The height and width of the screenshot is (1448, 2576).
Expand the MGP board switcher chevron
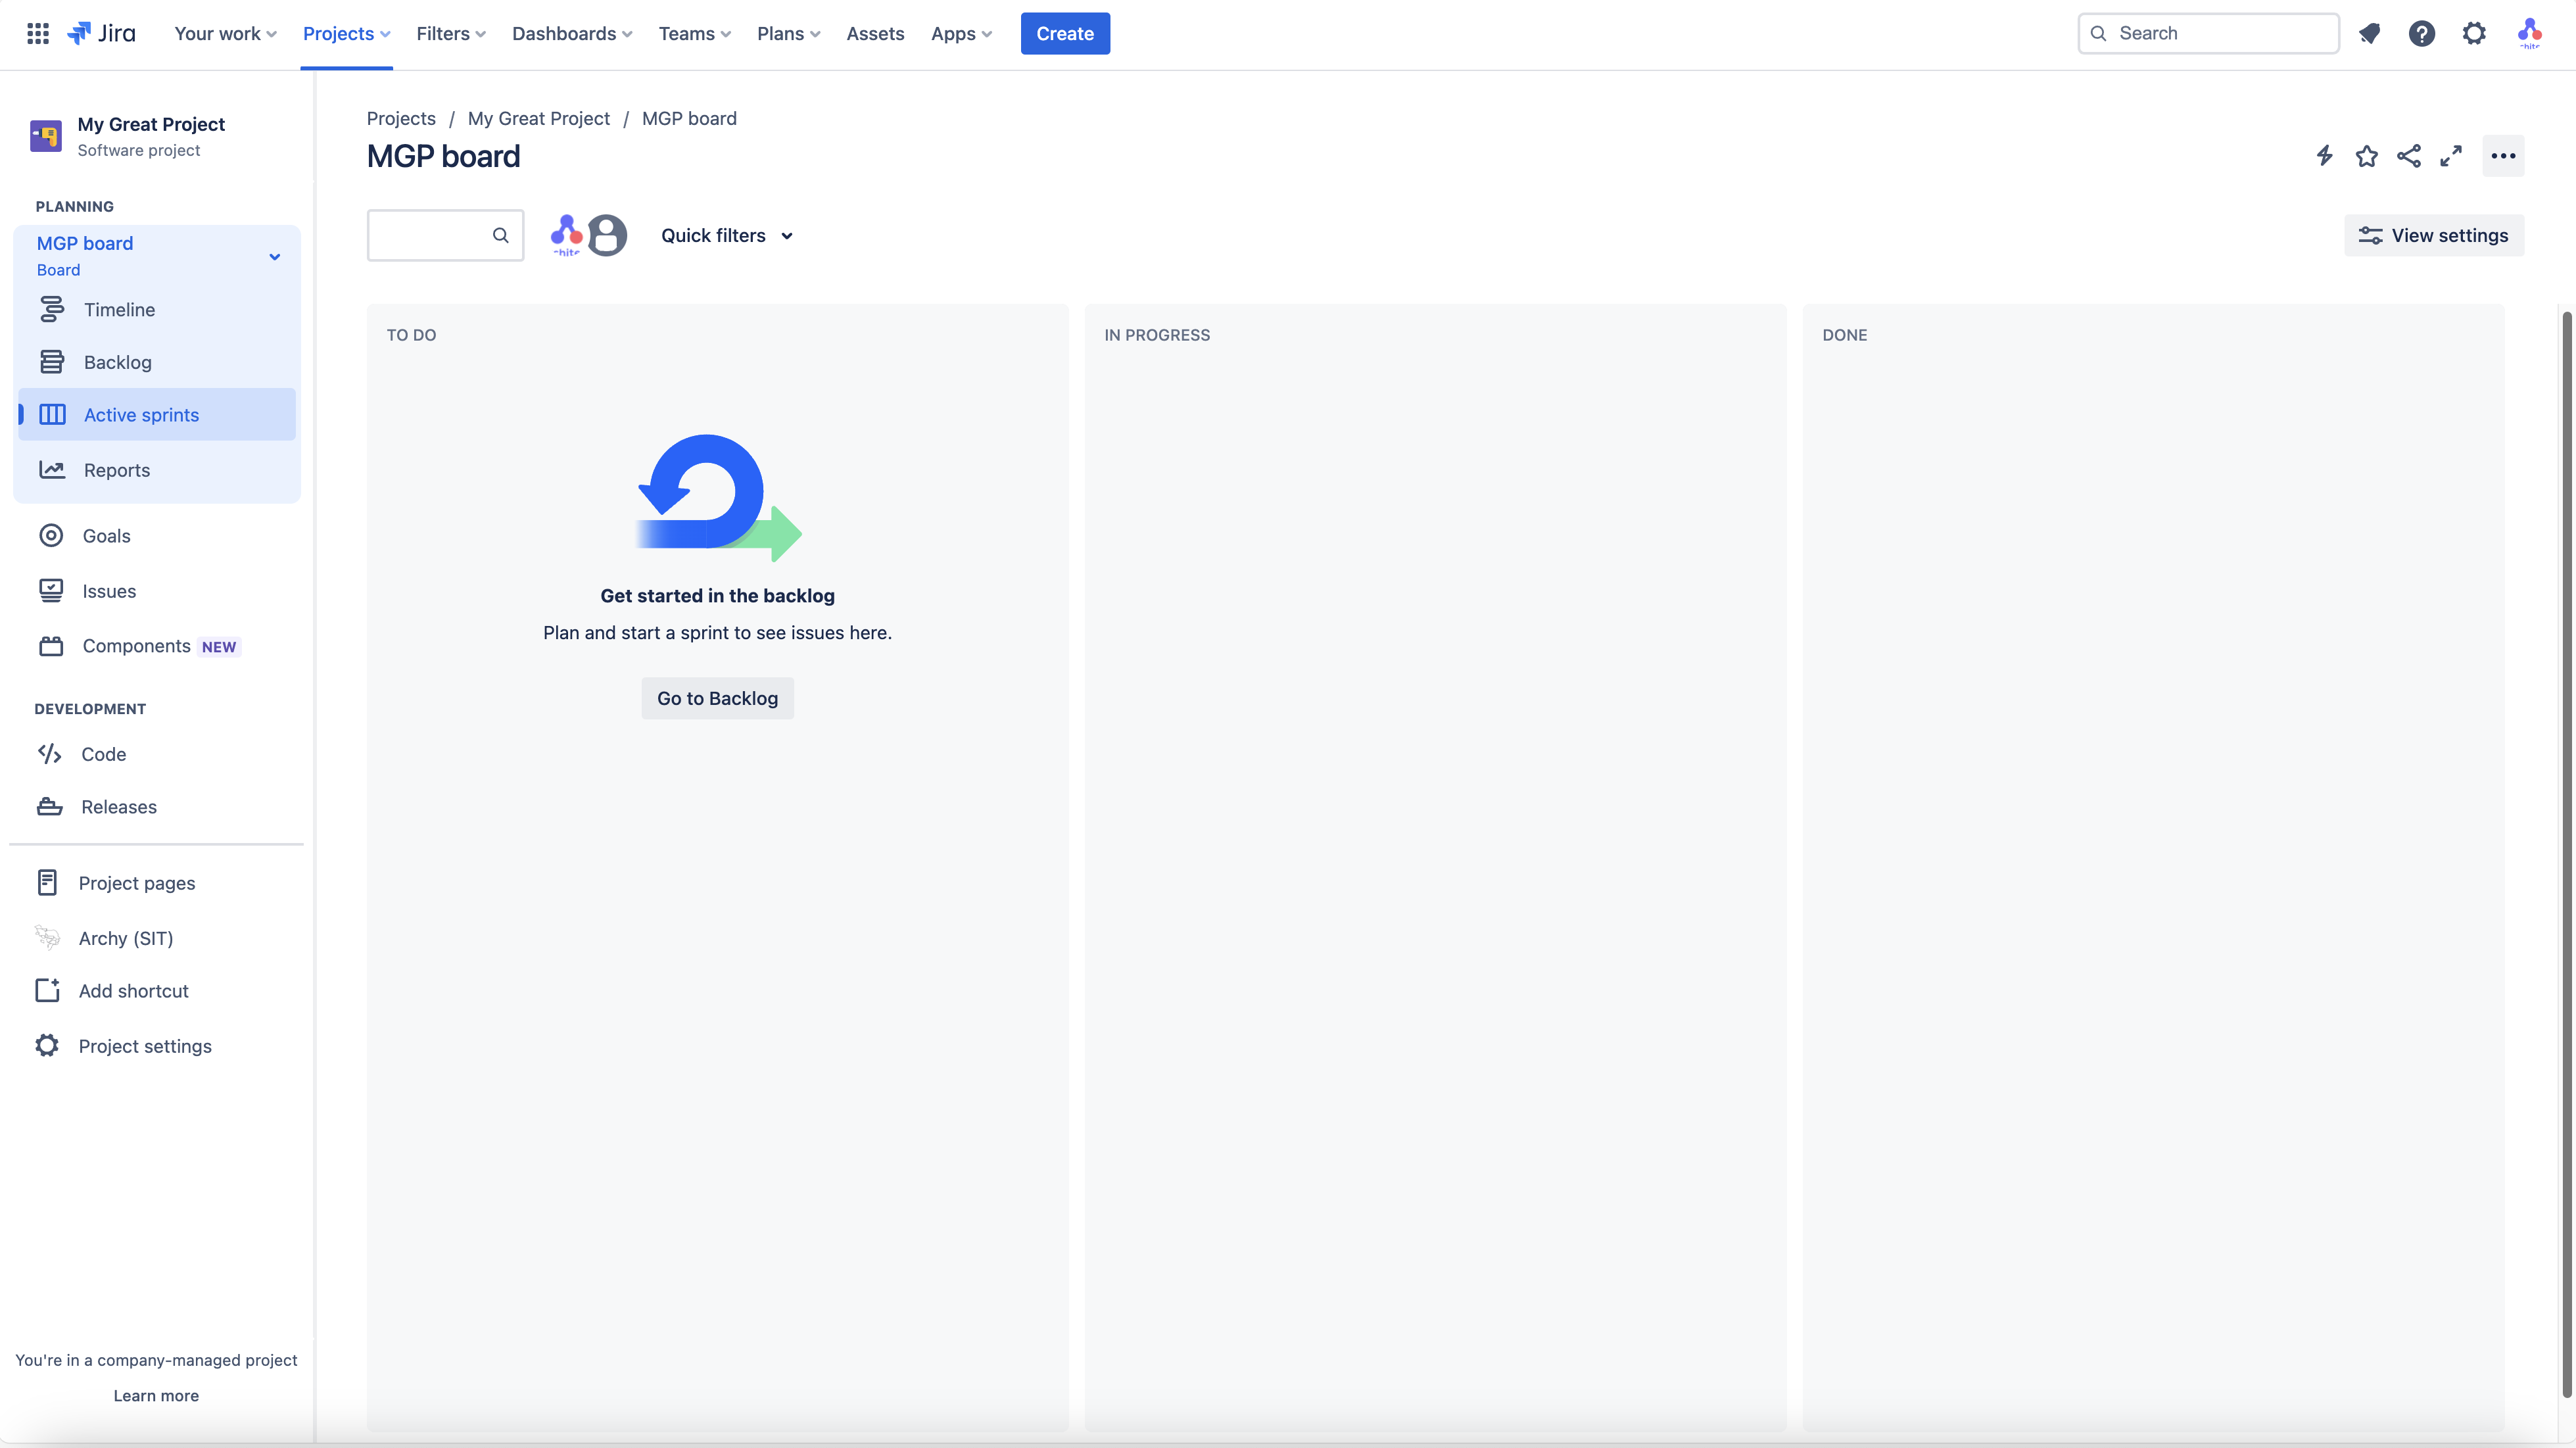point(274,256)
